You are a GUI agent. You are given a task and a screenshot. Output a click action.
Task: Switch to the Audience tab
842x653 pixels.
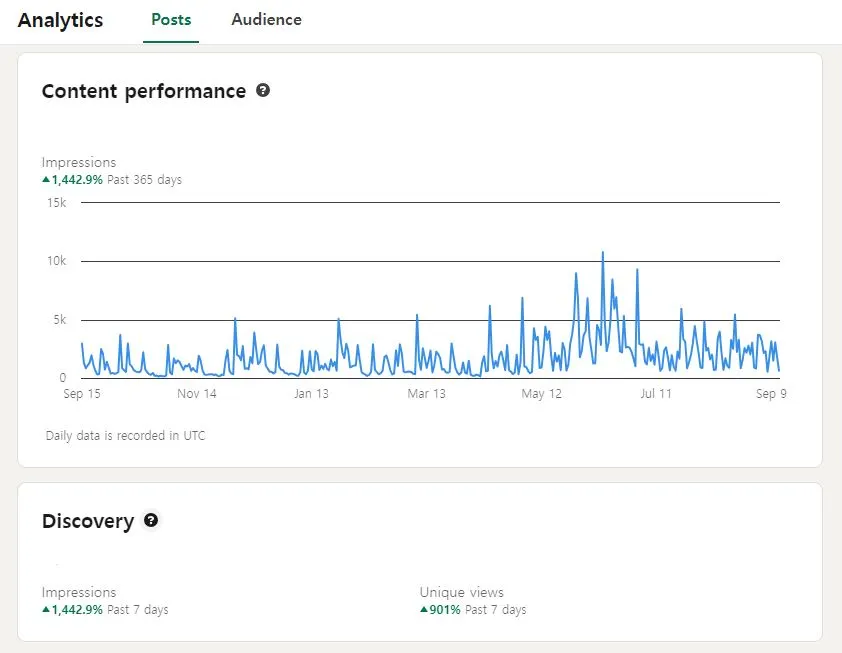(266, 20)
